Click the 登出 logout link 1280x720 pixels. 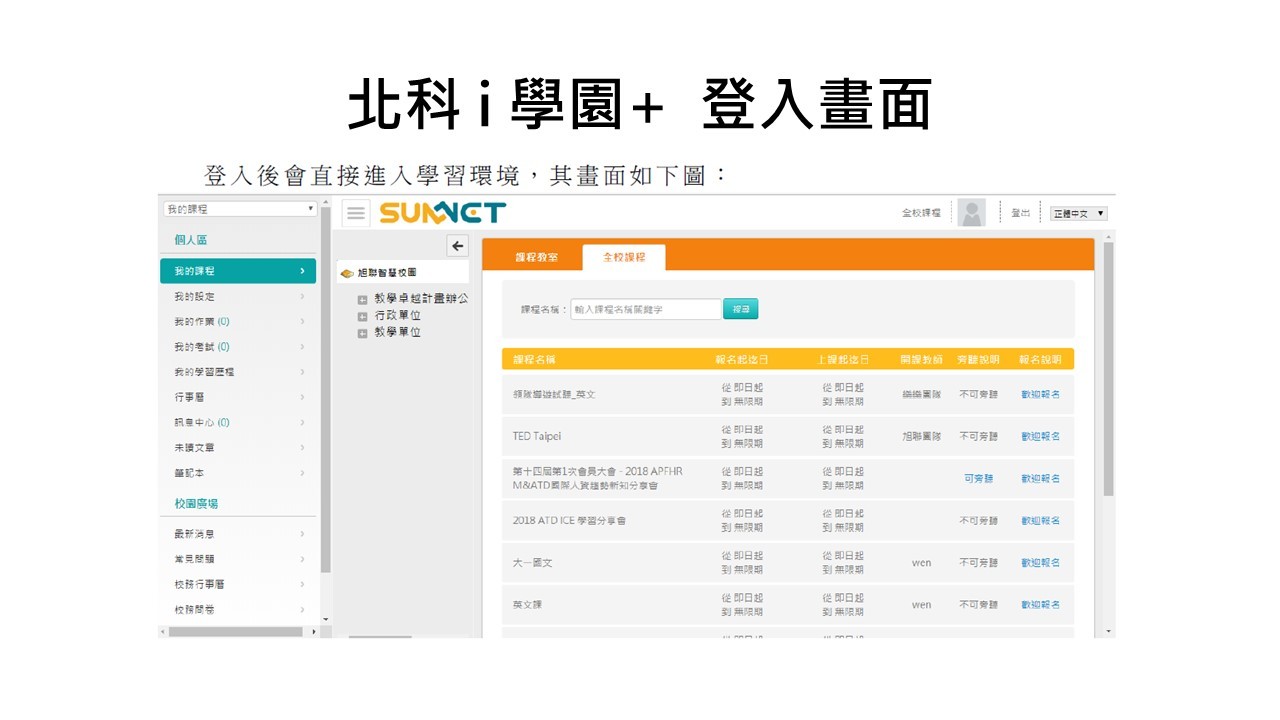point(1021,213)
